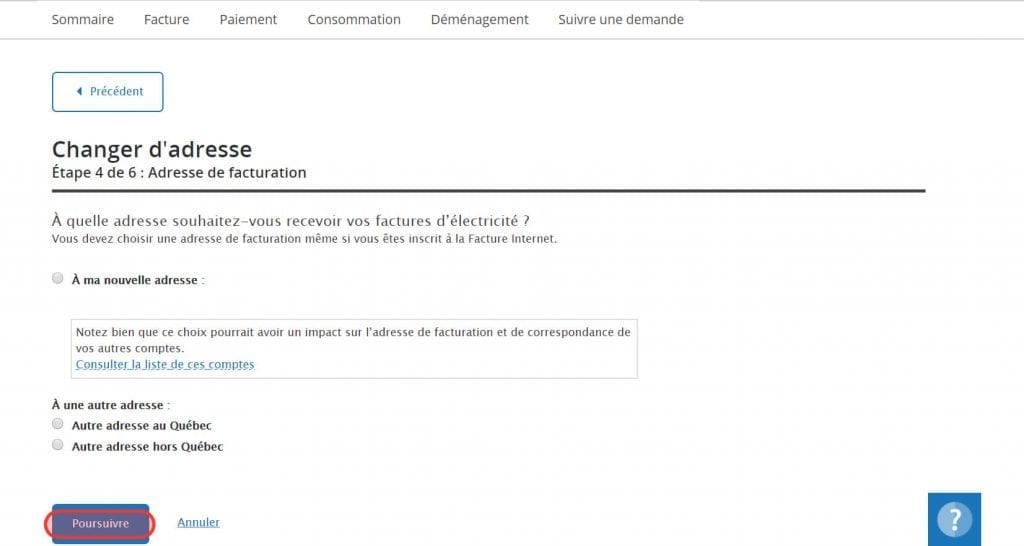Open the Consommation tab
Image resolution: width=1024 pixels, height=546 pixels.
point(354,20)
